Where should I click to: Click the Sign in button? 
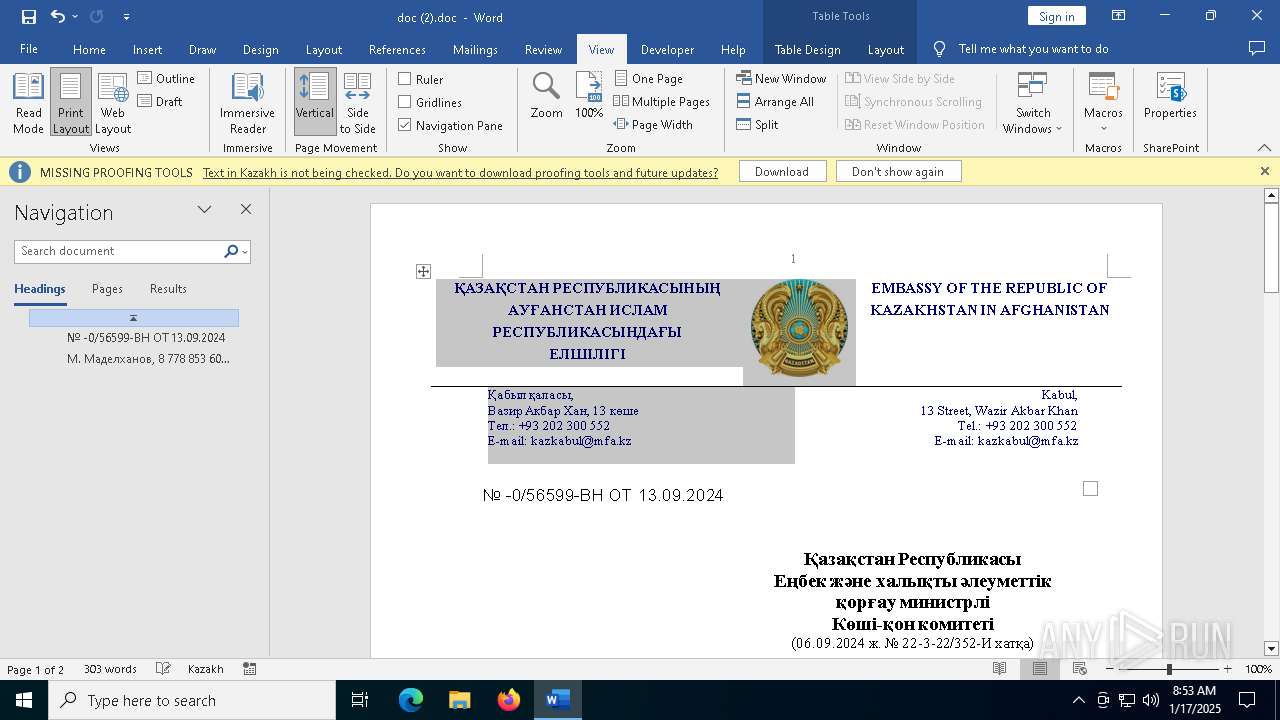click(1056, 16)
